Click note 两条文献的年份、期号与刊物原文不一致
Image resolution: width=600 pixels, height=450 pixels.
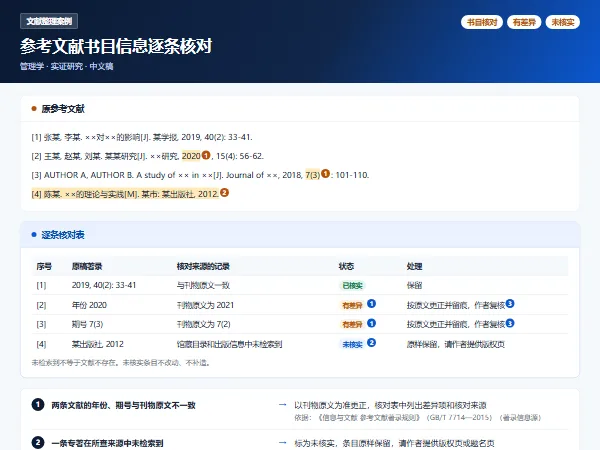point(124,405)
